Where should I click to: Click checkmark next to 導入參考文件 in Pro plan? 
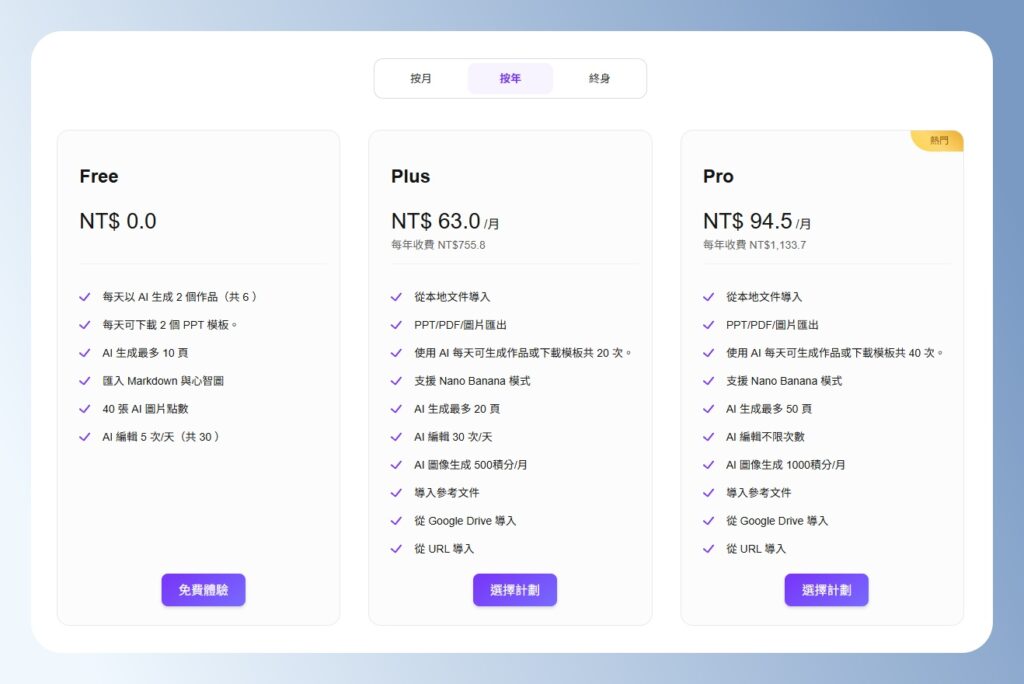coord(707,492)
